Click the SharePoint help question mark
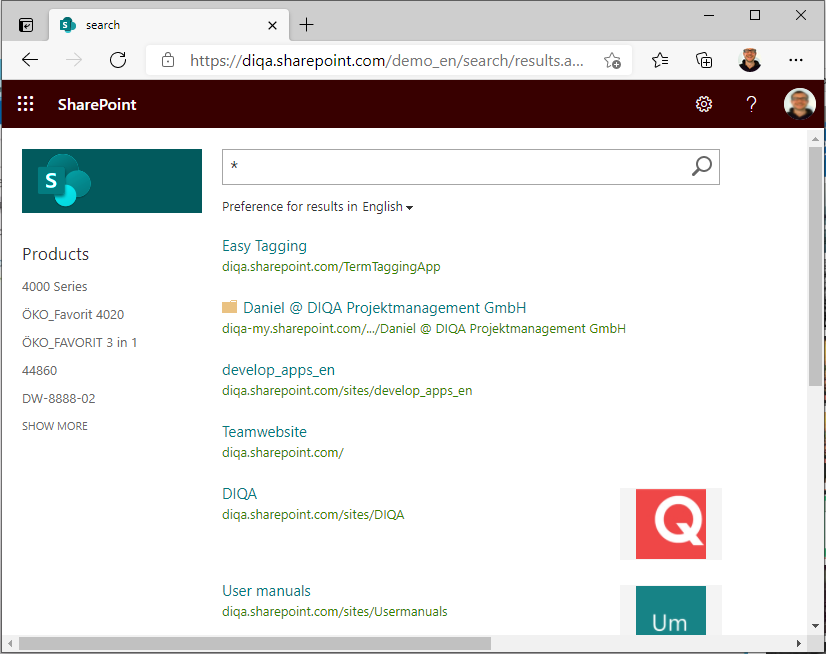Image resolution: width=826 pixels, height=654 pixels. pyautogui.click(x=752, y=104)
